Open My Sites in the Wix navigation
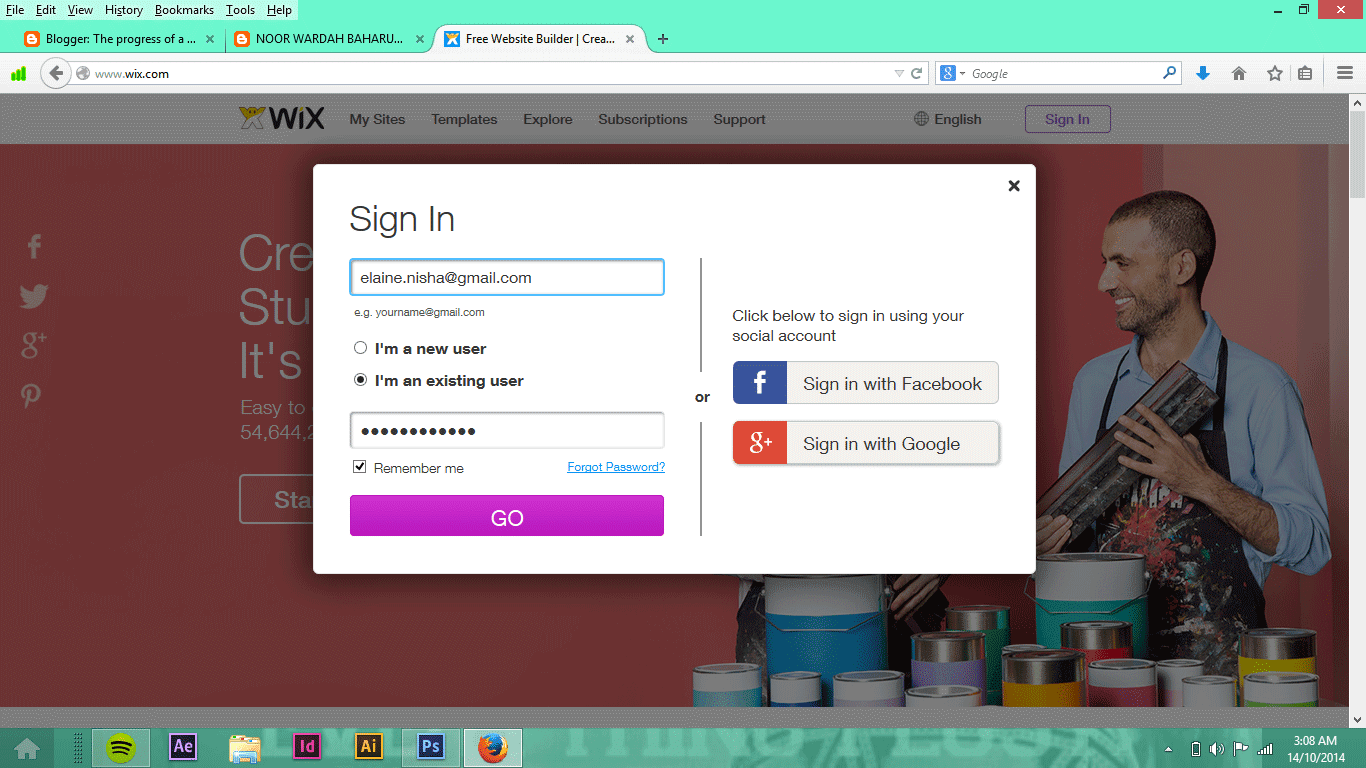The height and width of the screenshot is (768, 1366). [x=377, y=119]
